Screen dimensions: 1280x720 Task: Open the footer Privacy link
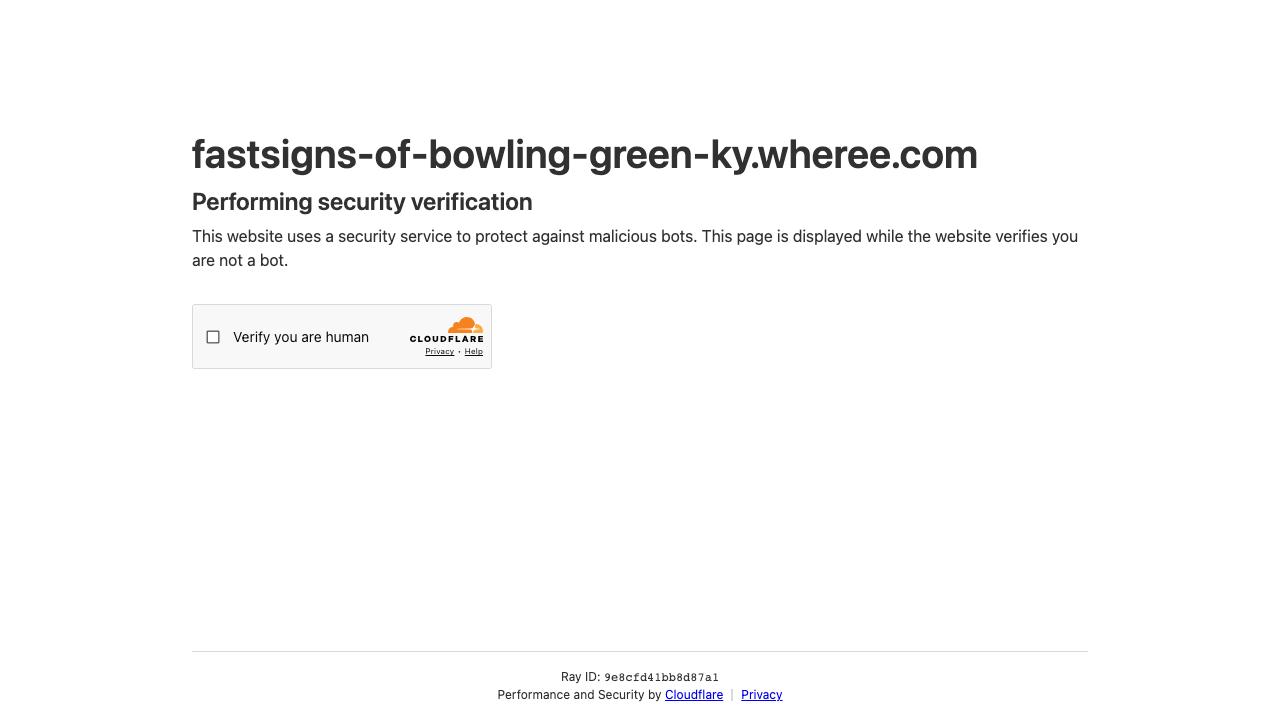[761, 695]
